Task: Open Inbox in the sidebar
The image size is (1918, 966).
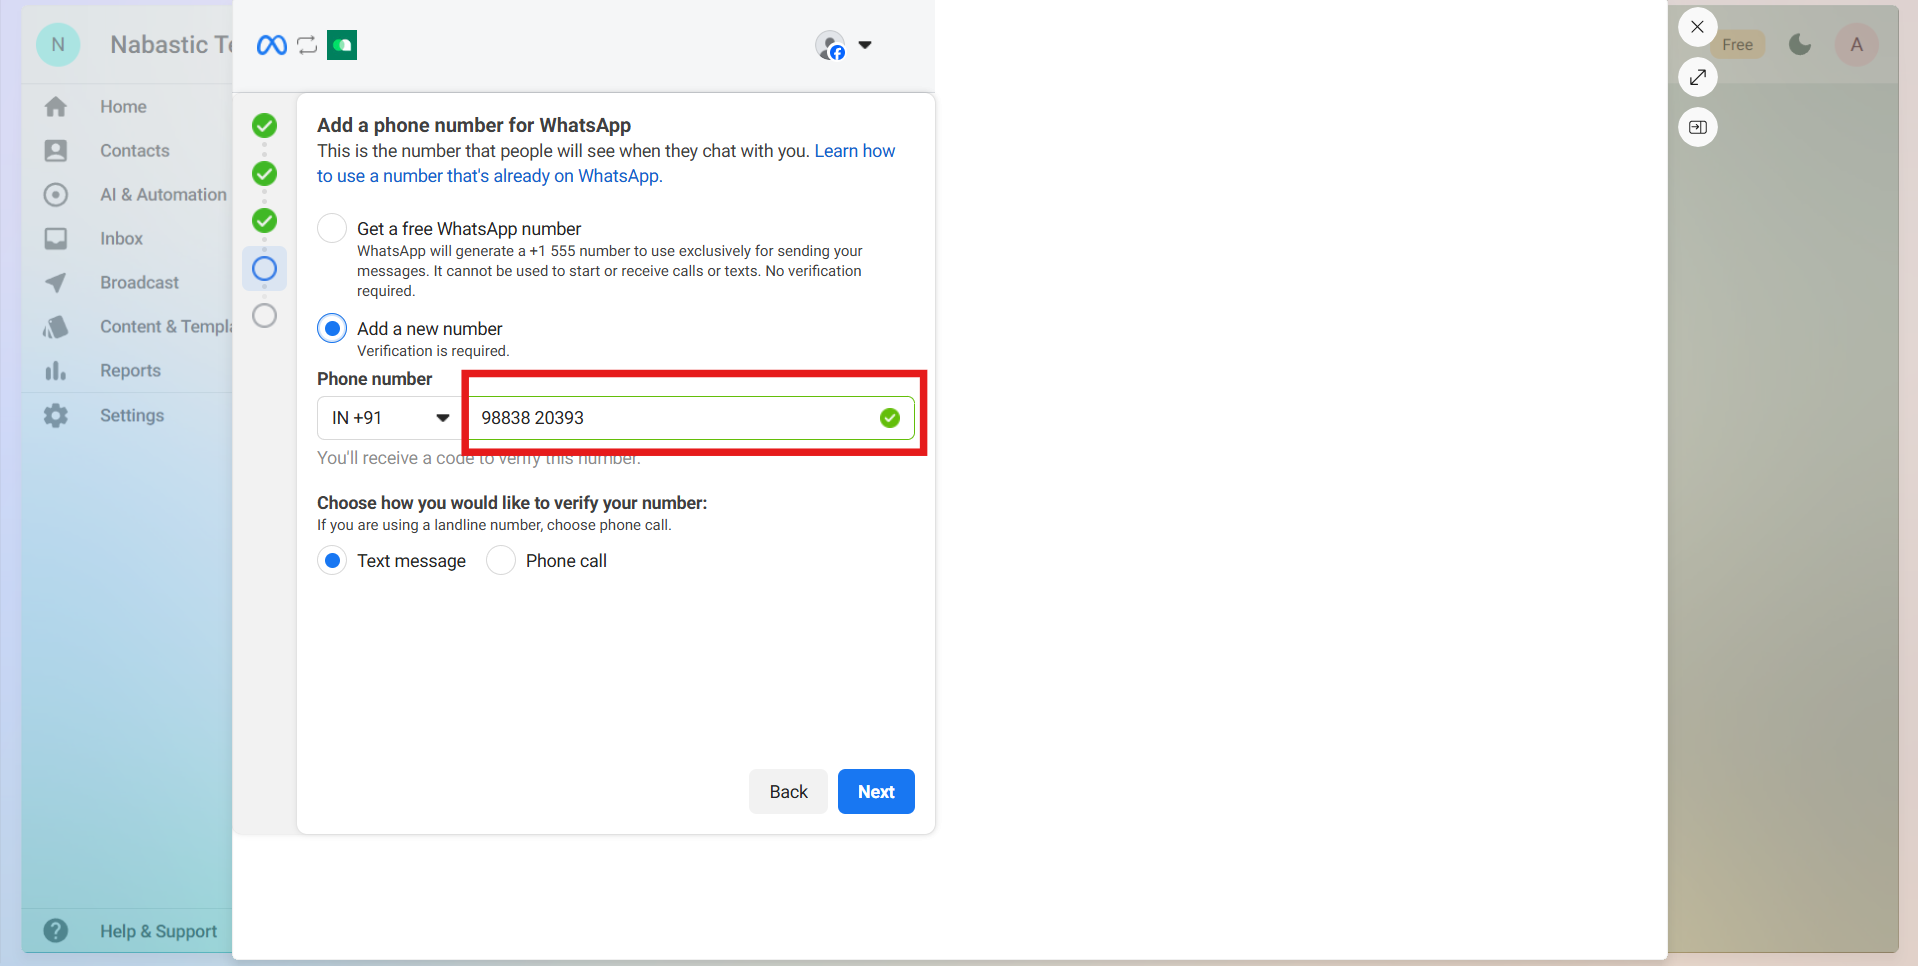Action: (121, 239)
